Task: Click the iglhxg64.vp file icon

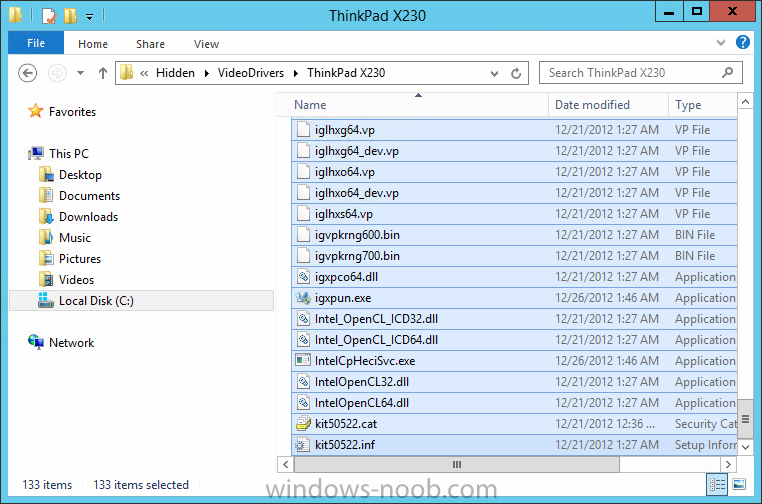Action: point(303,130)
